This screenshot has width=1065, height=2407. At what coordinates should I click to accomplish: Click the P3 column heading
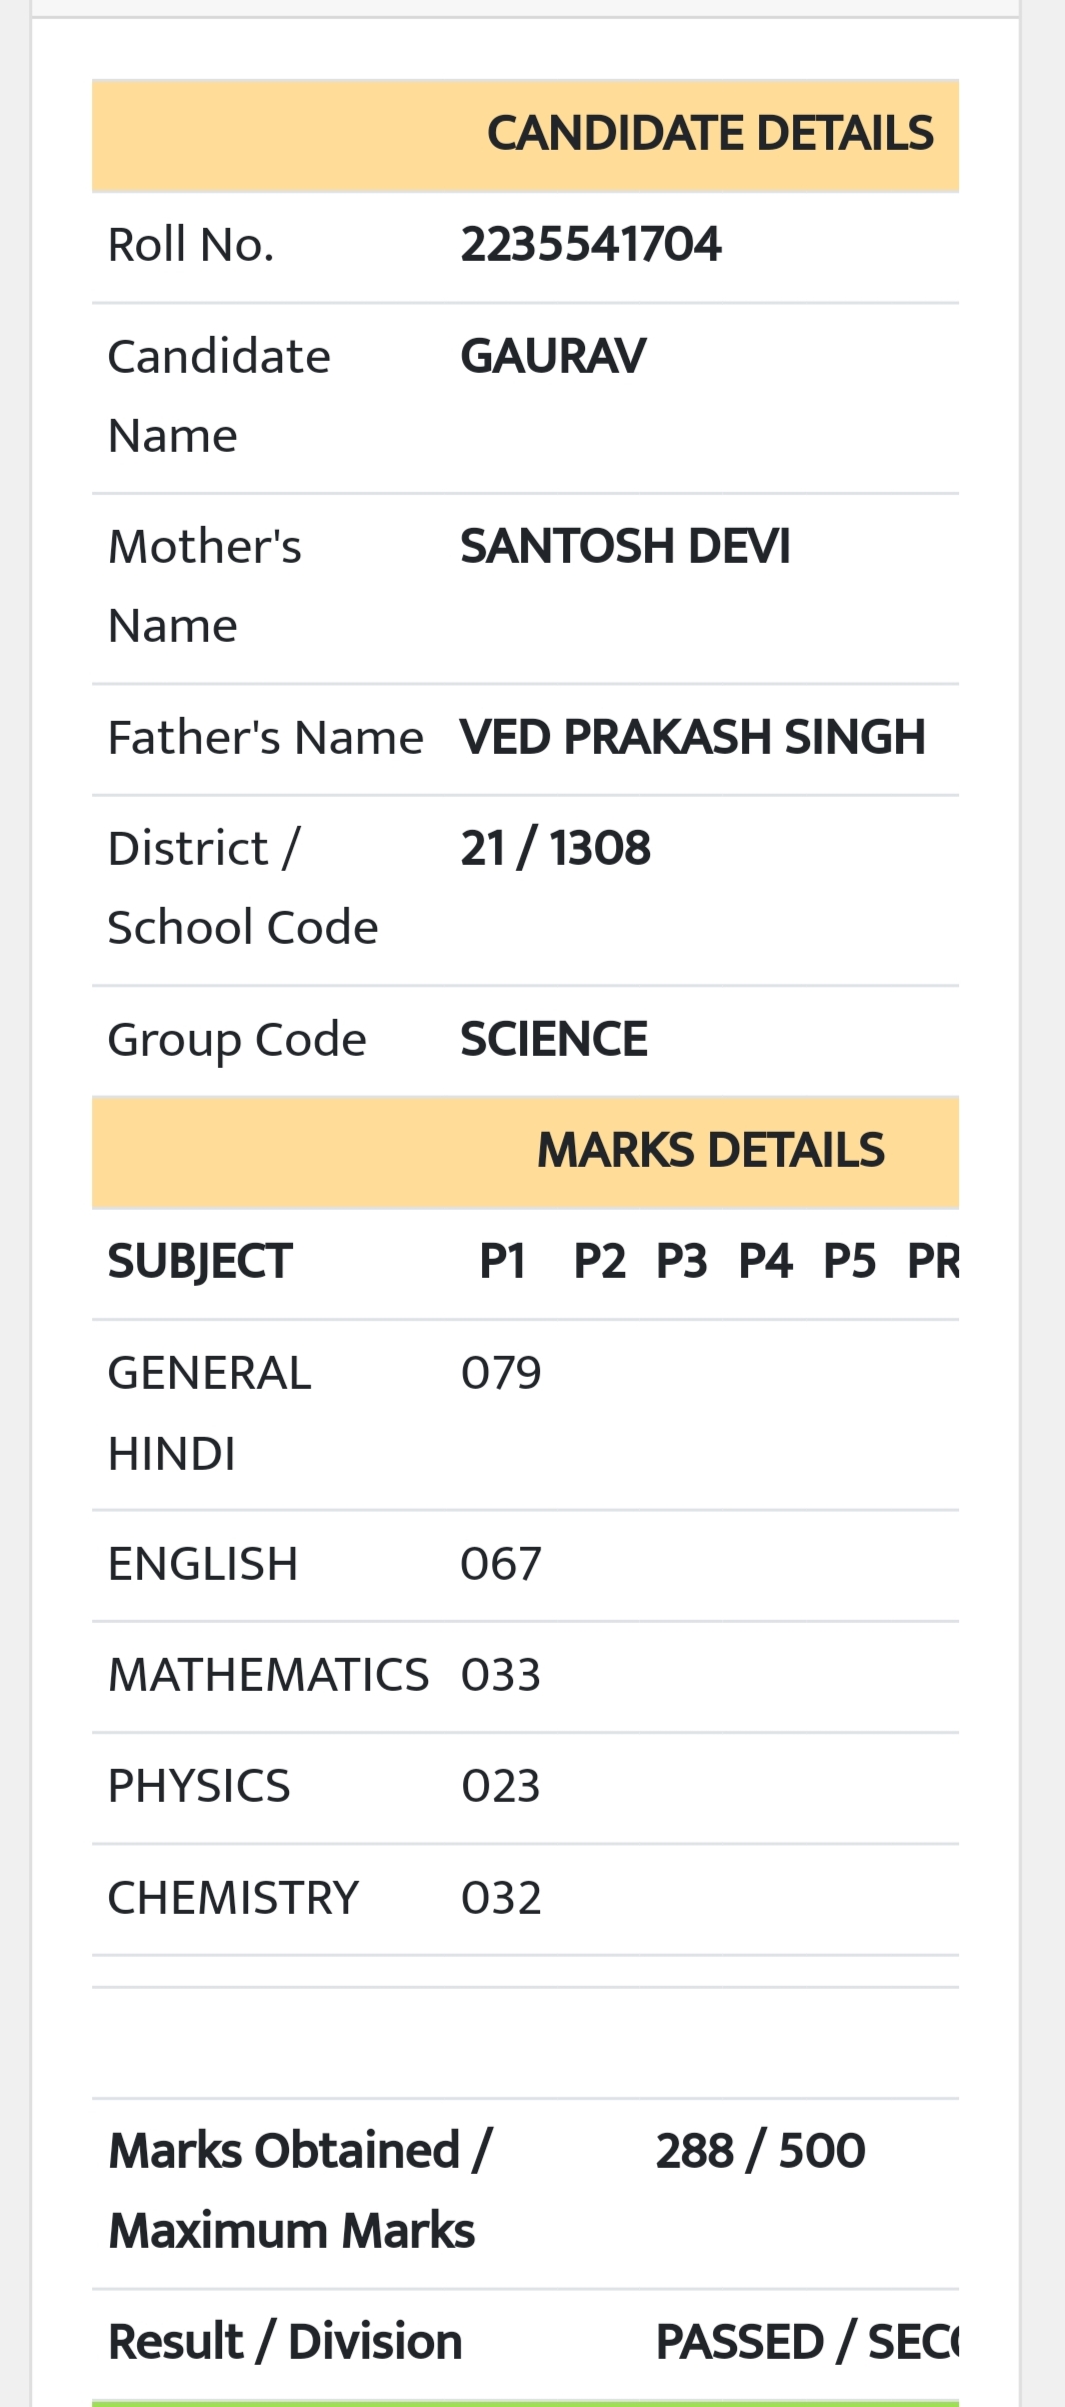[681, 1261]
